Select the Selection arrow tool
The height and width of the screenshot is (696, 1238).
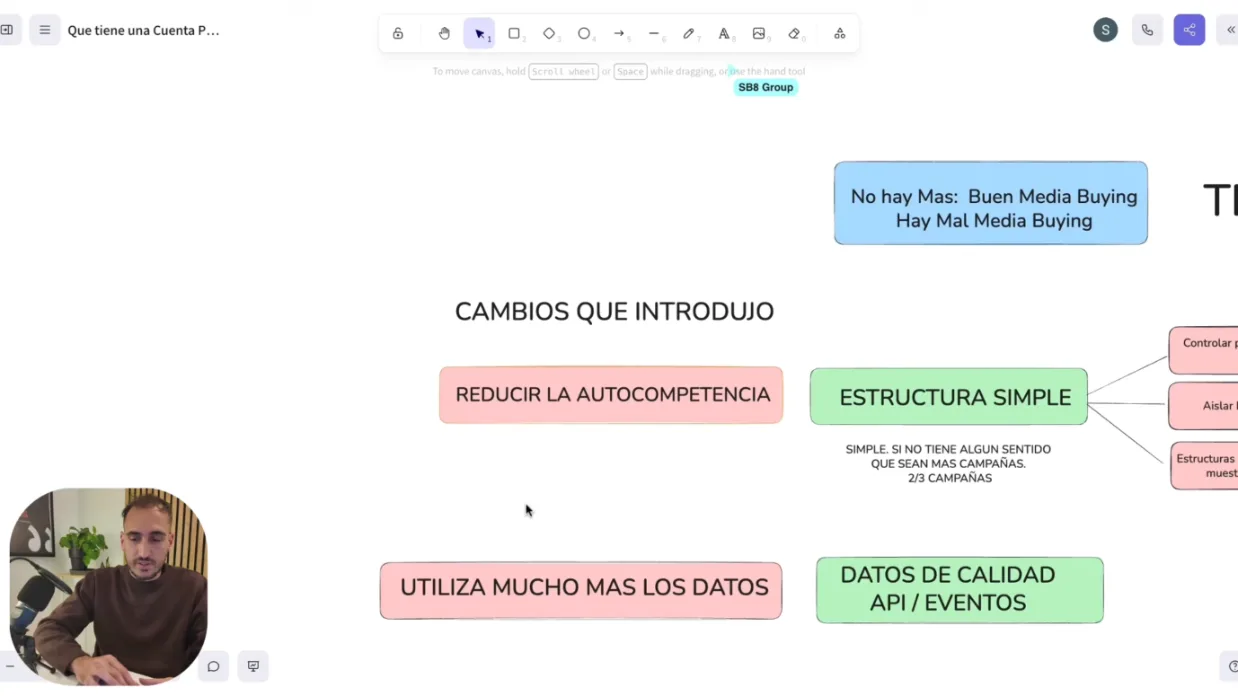click(x=479, y=33)
